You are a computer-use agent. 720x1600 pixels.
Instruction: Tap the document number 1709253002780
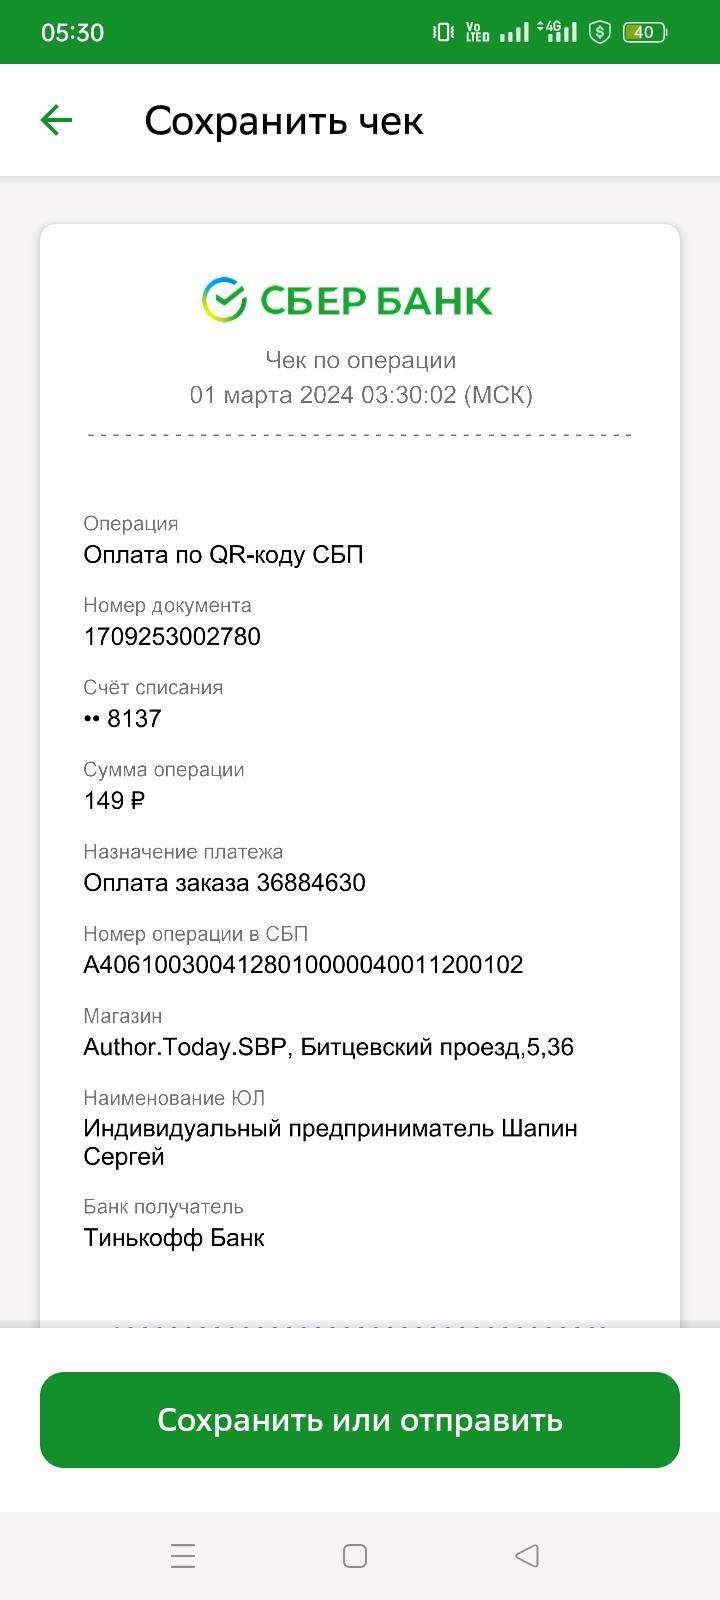click(172, 637)
